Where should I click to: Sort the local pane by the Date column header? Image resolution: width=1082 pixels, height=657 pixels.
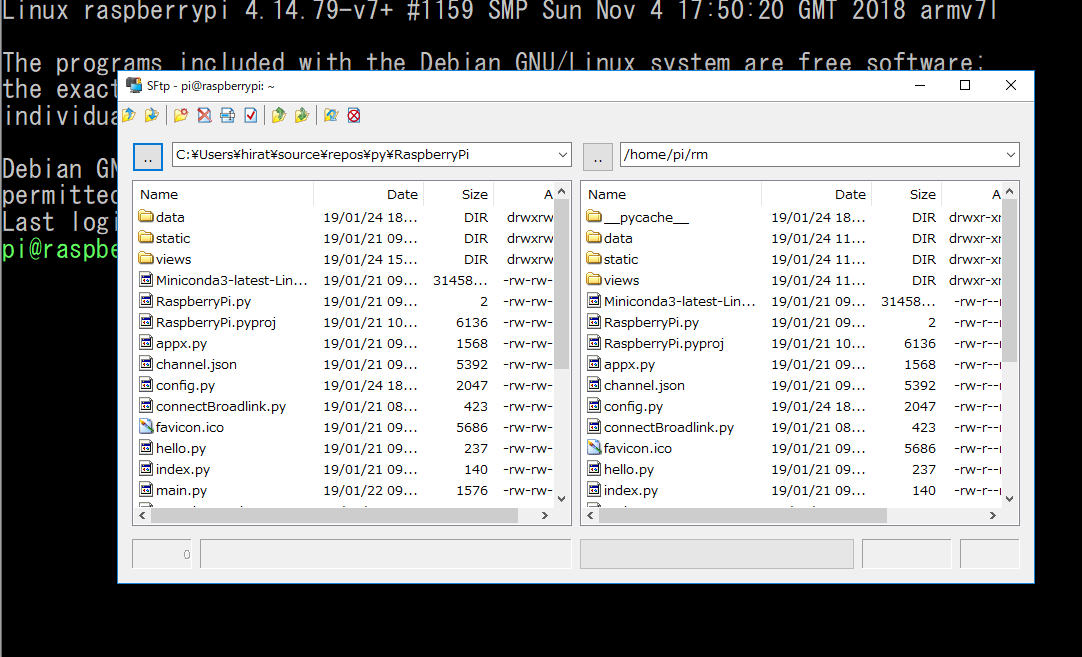(x=368, y=195)
